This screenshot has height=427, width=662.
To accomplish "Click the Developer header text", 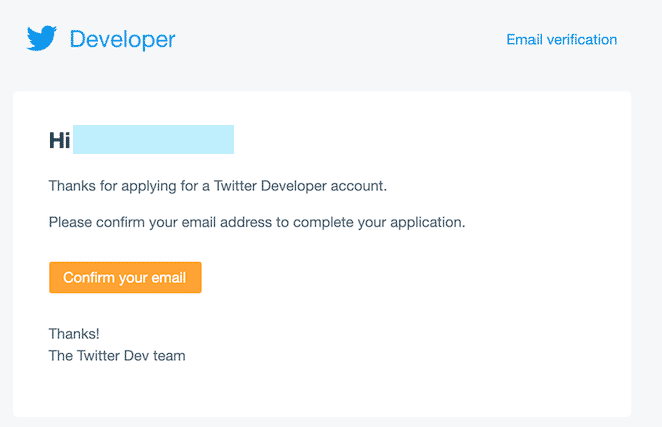I will coord(122,40).
